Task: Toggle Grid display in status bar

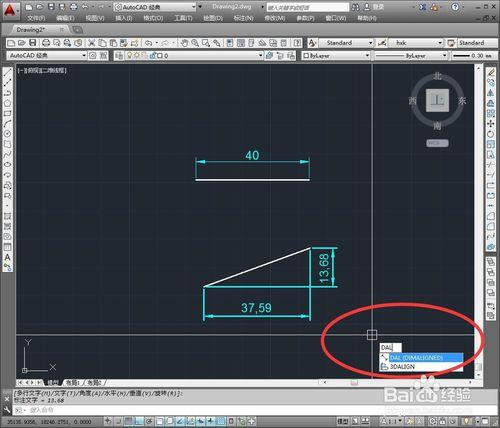Action: click(x=129, y=421)
